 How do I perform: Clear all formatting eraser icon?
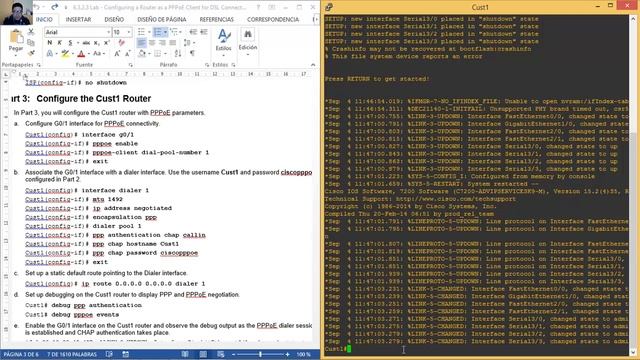pos(121,42)
